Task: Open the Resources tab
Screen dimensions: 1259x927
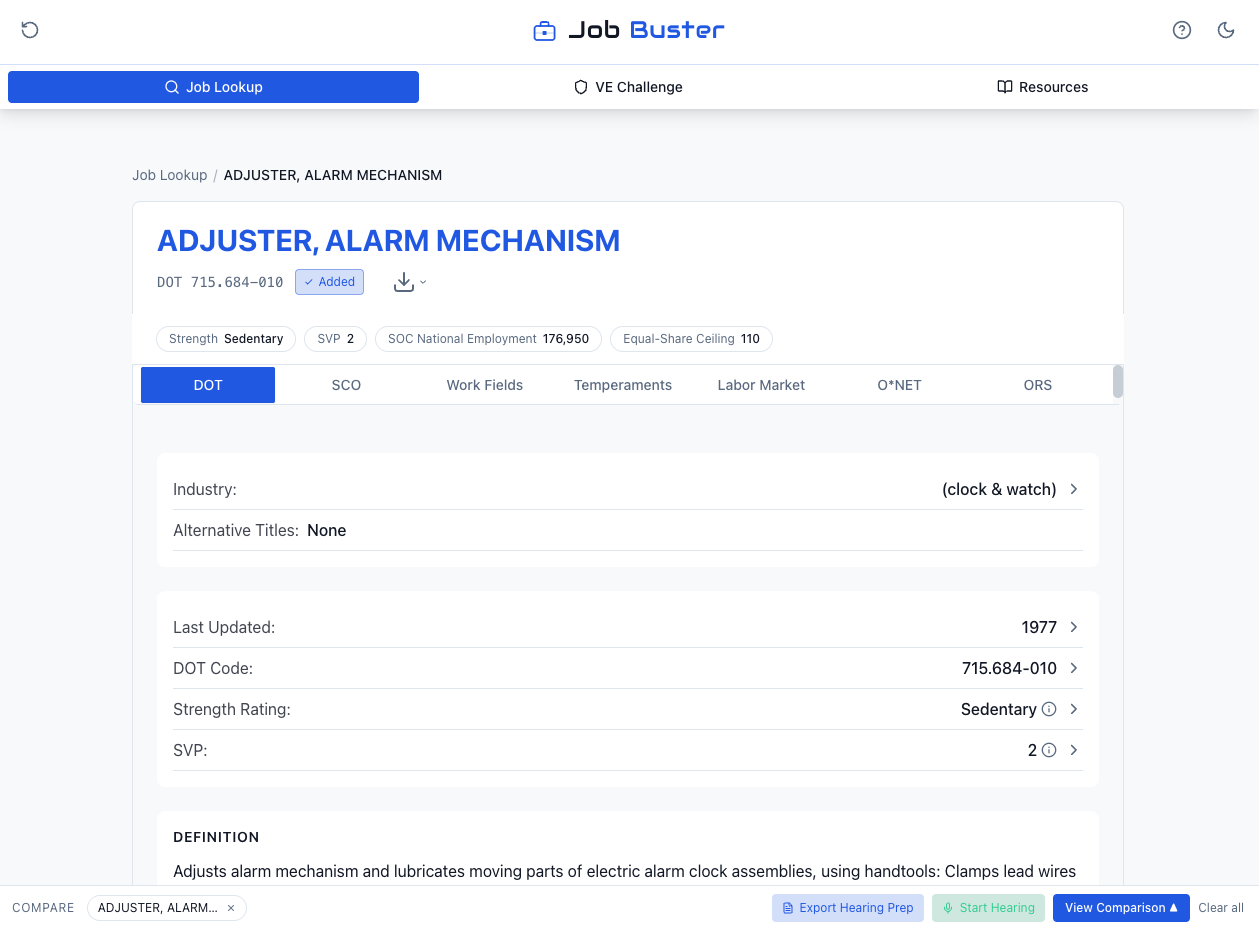Action: (1043, 87)
